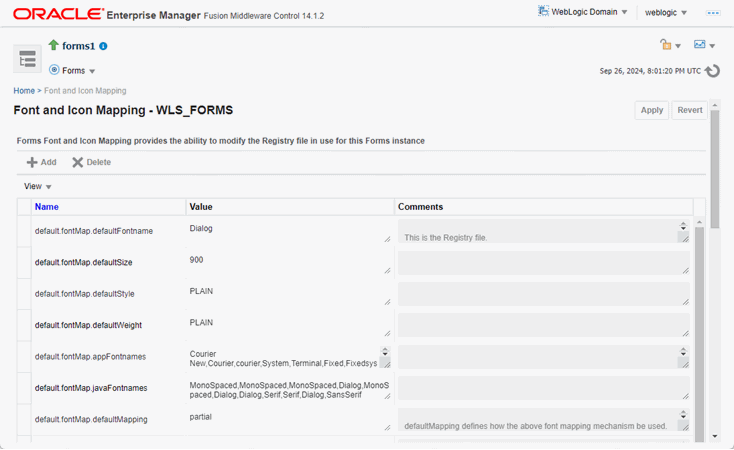Open the WebLogic Domain menu
Viewport: 734px width, 450px height.
(x=589, y=12)
